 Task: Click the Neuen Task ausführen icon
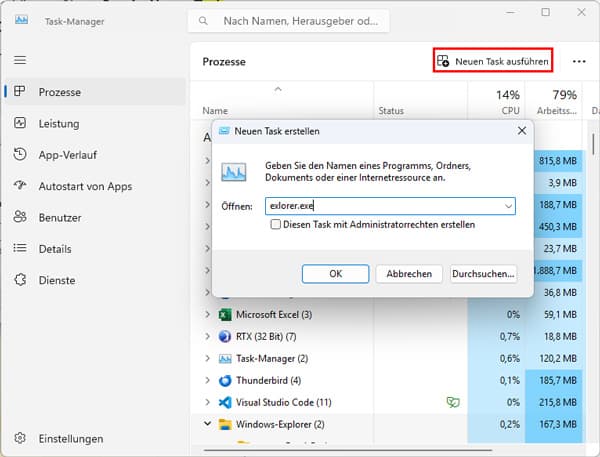coord(443,61)
